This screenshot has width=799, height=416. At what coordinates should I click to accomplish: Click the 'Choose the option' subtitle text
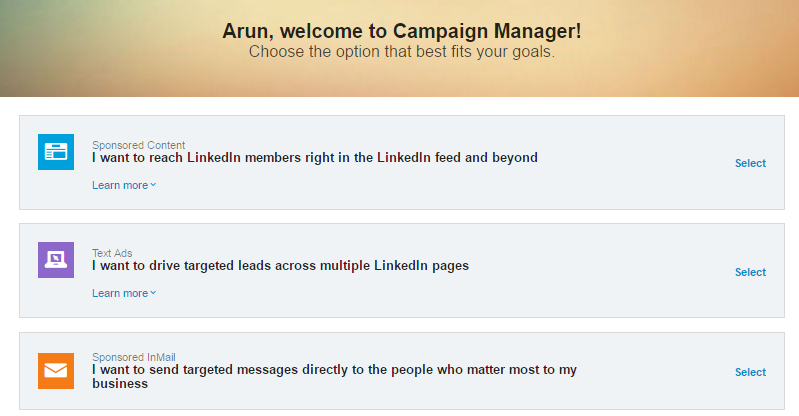point(402,51)
